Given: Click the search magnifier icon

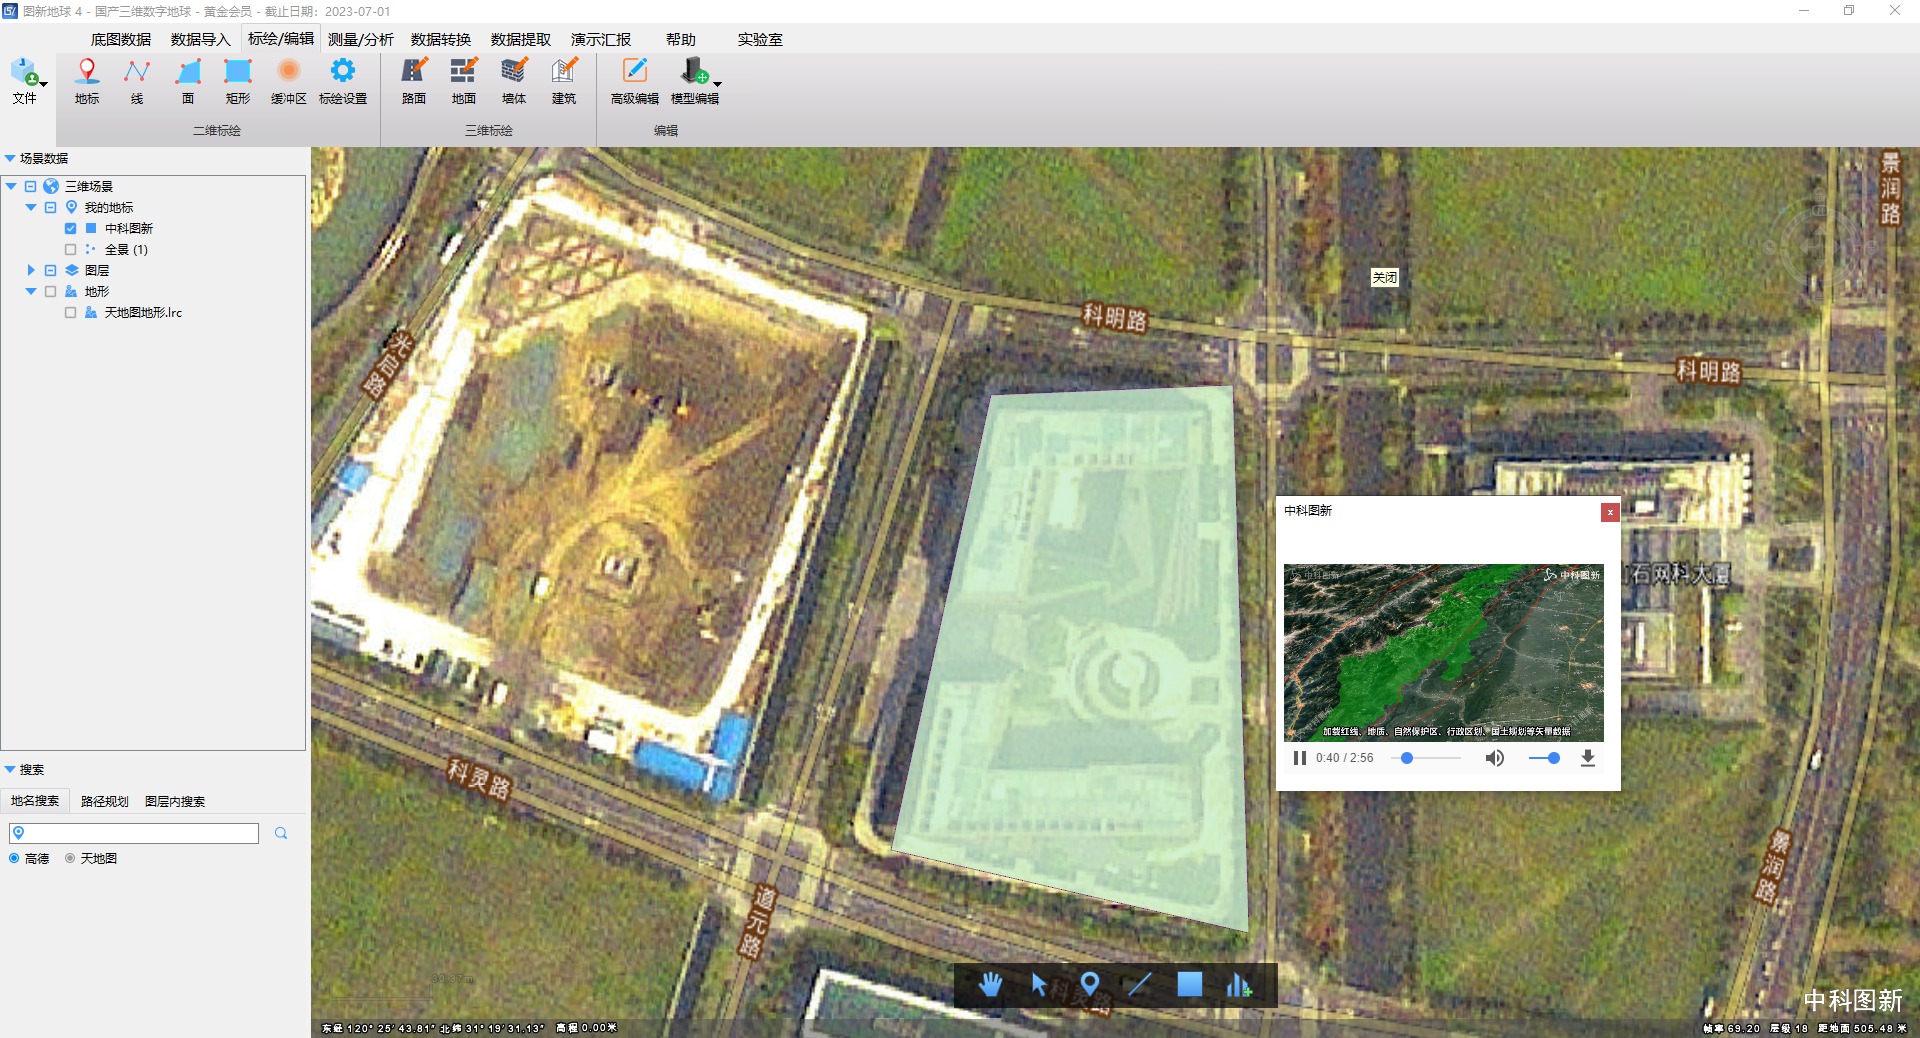Looking at the screenshot, I should pyautogui.click(x=281, y=833).
